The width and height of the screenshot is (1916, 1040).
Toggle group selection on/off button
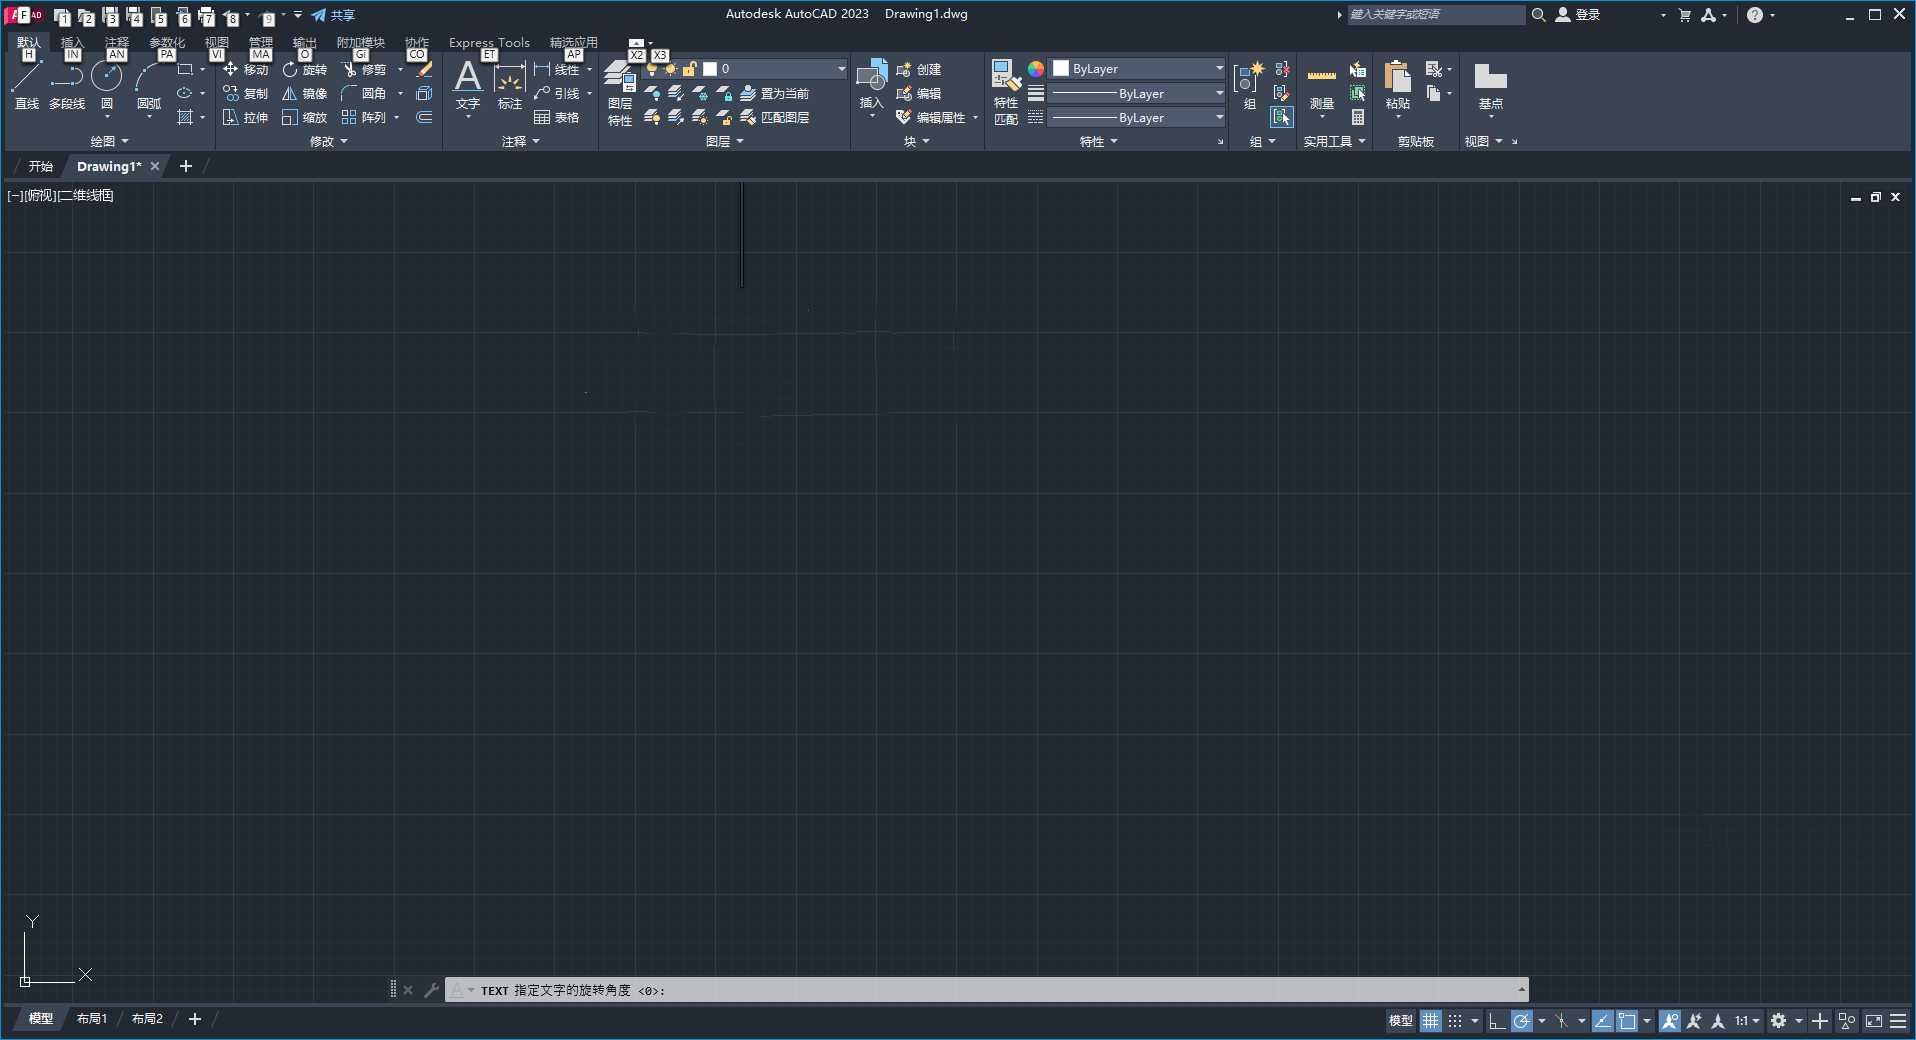(x=1282, y=118)
